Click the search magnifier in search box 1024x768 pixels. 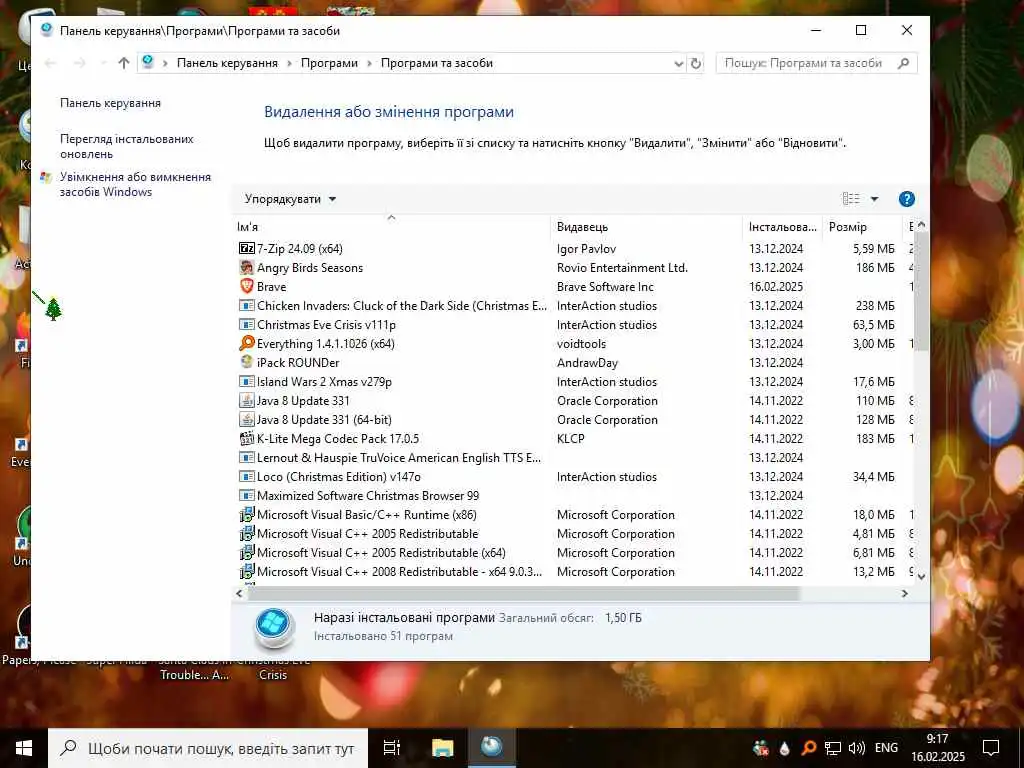(x=904, y=63)
